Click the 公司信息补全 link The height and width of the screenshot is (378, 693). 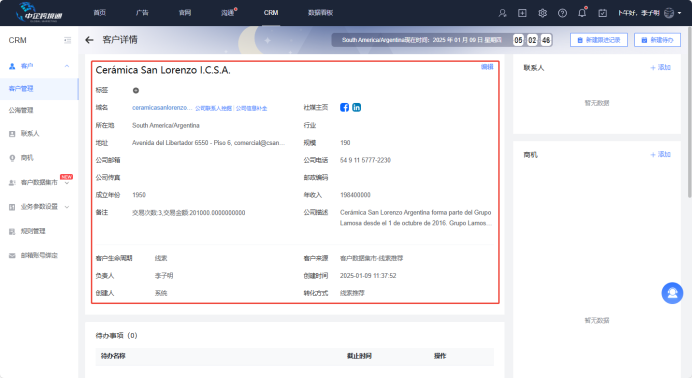[251, 108]
